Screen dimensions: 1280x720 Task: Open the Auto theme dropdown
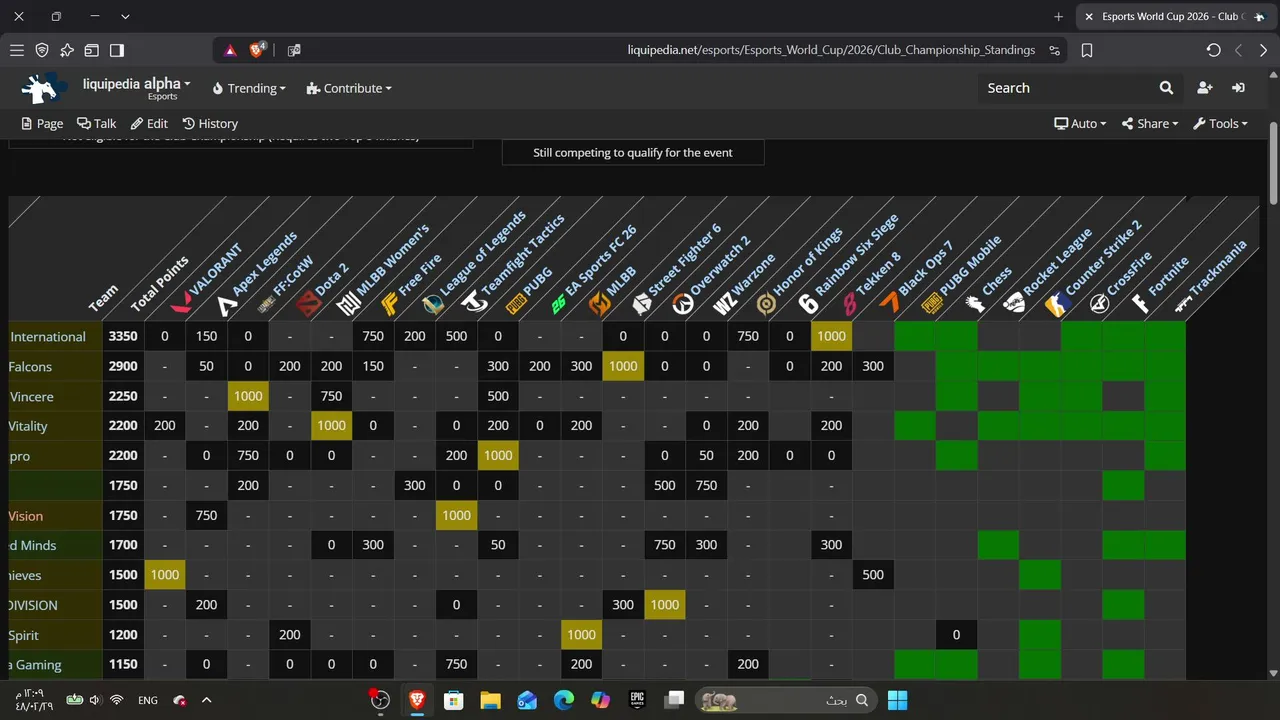point(1080,123)
